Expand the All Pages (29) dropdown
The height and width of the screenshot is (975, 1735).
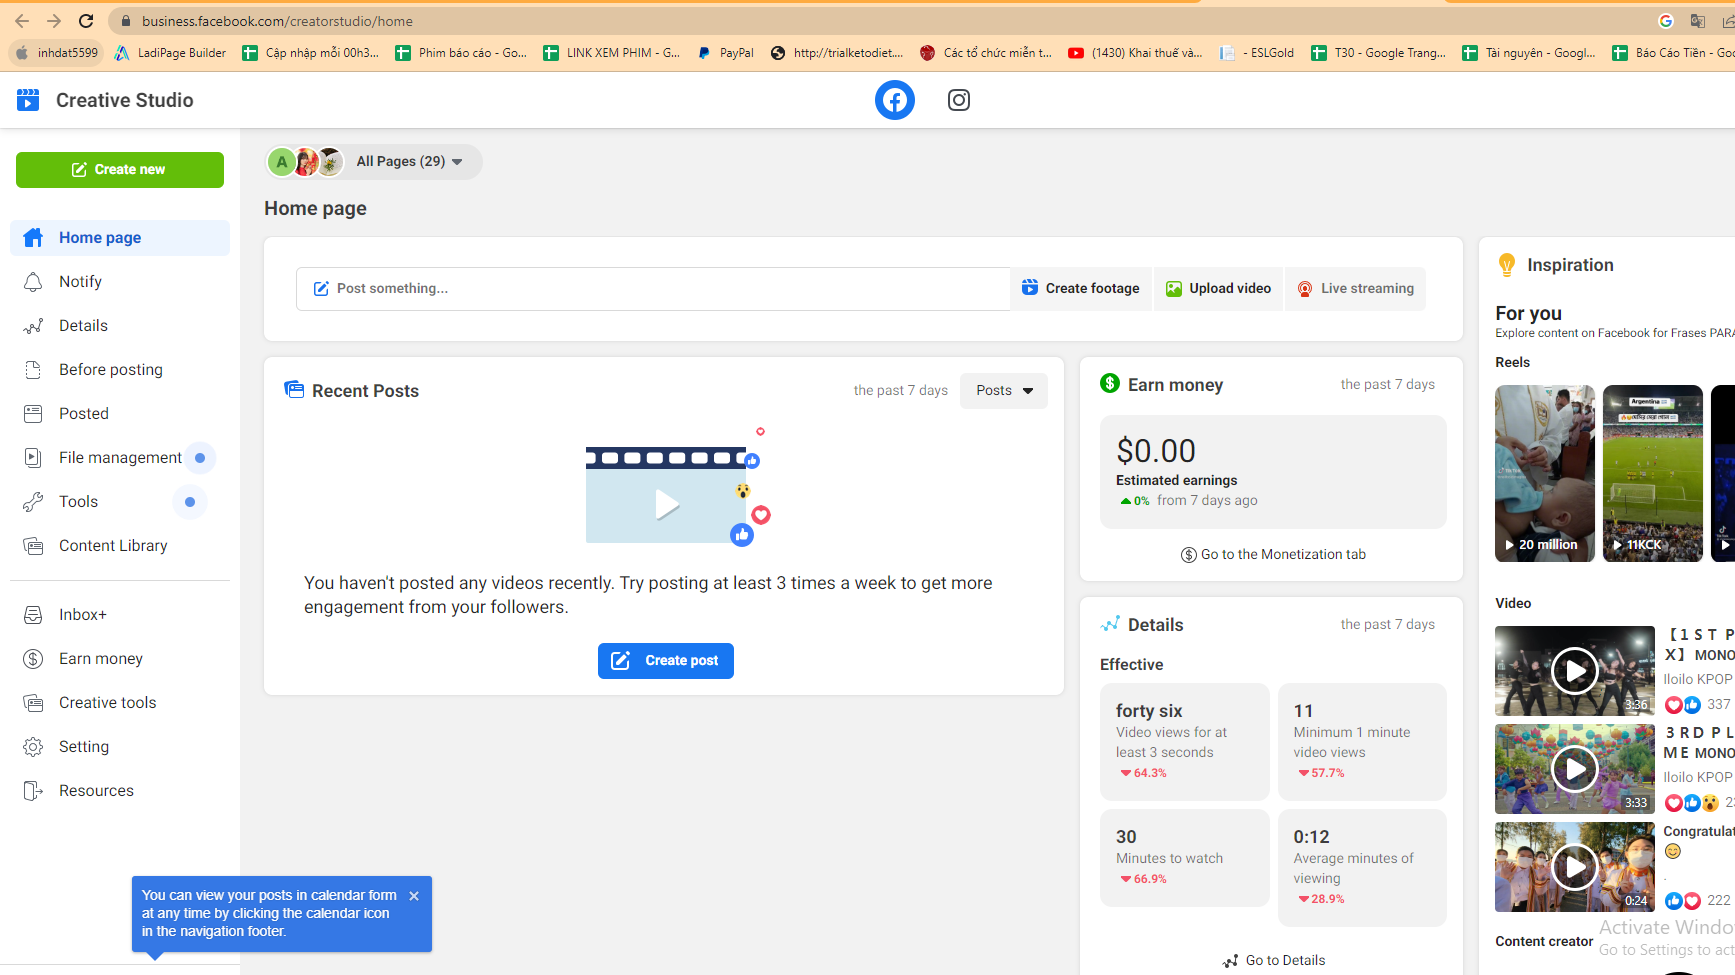374,162
